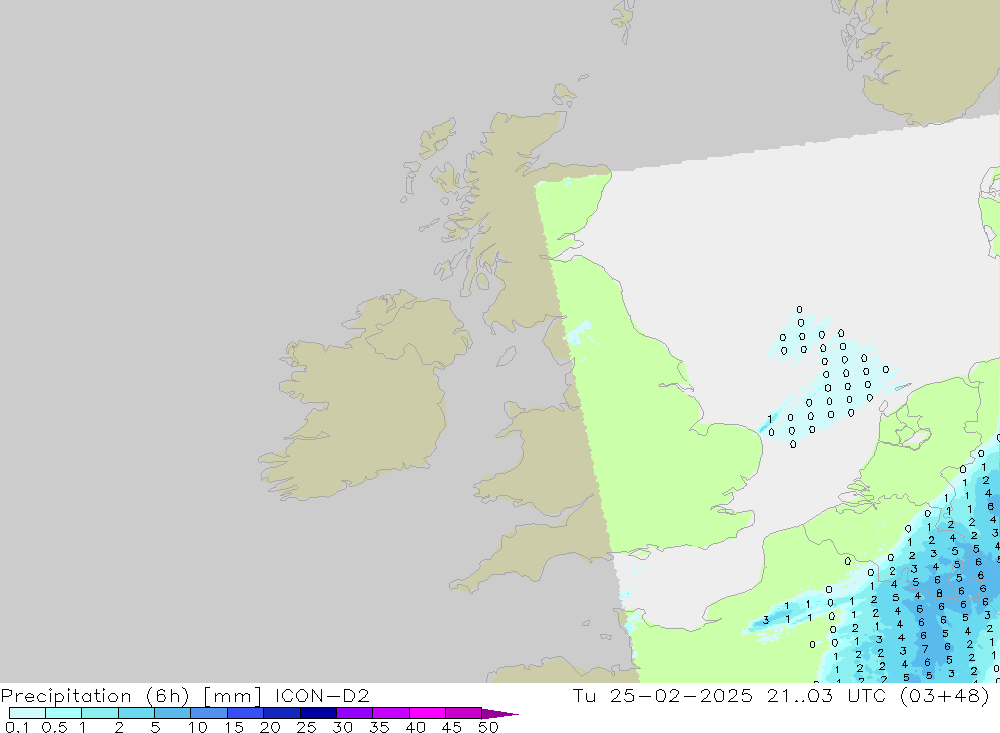Click the violet swatch between 30 and 35
The height and width of the screenshot is (733, 1000).
(355, 713)
